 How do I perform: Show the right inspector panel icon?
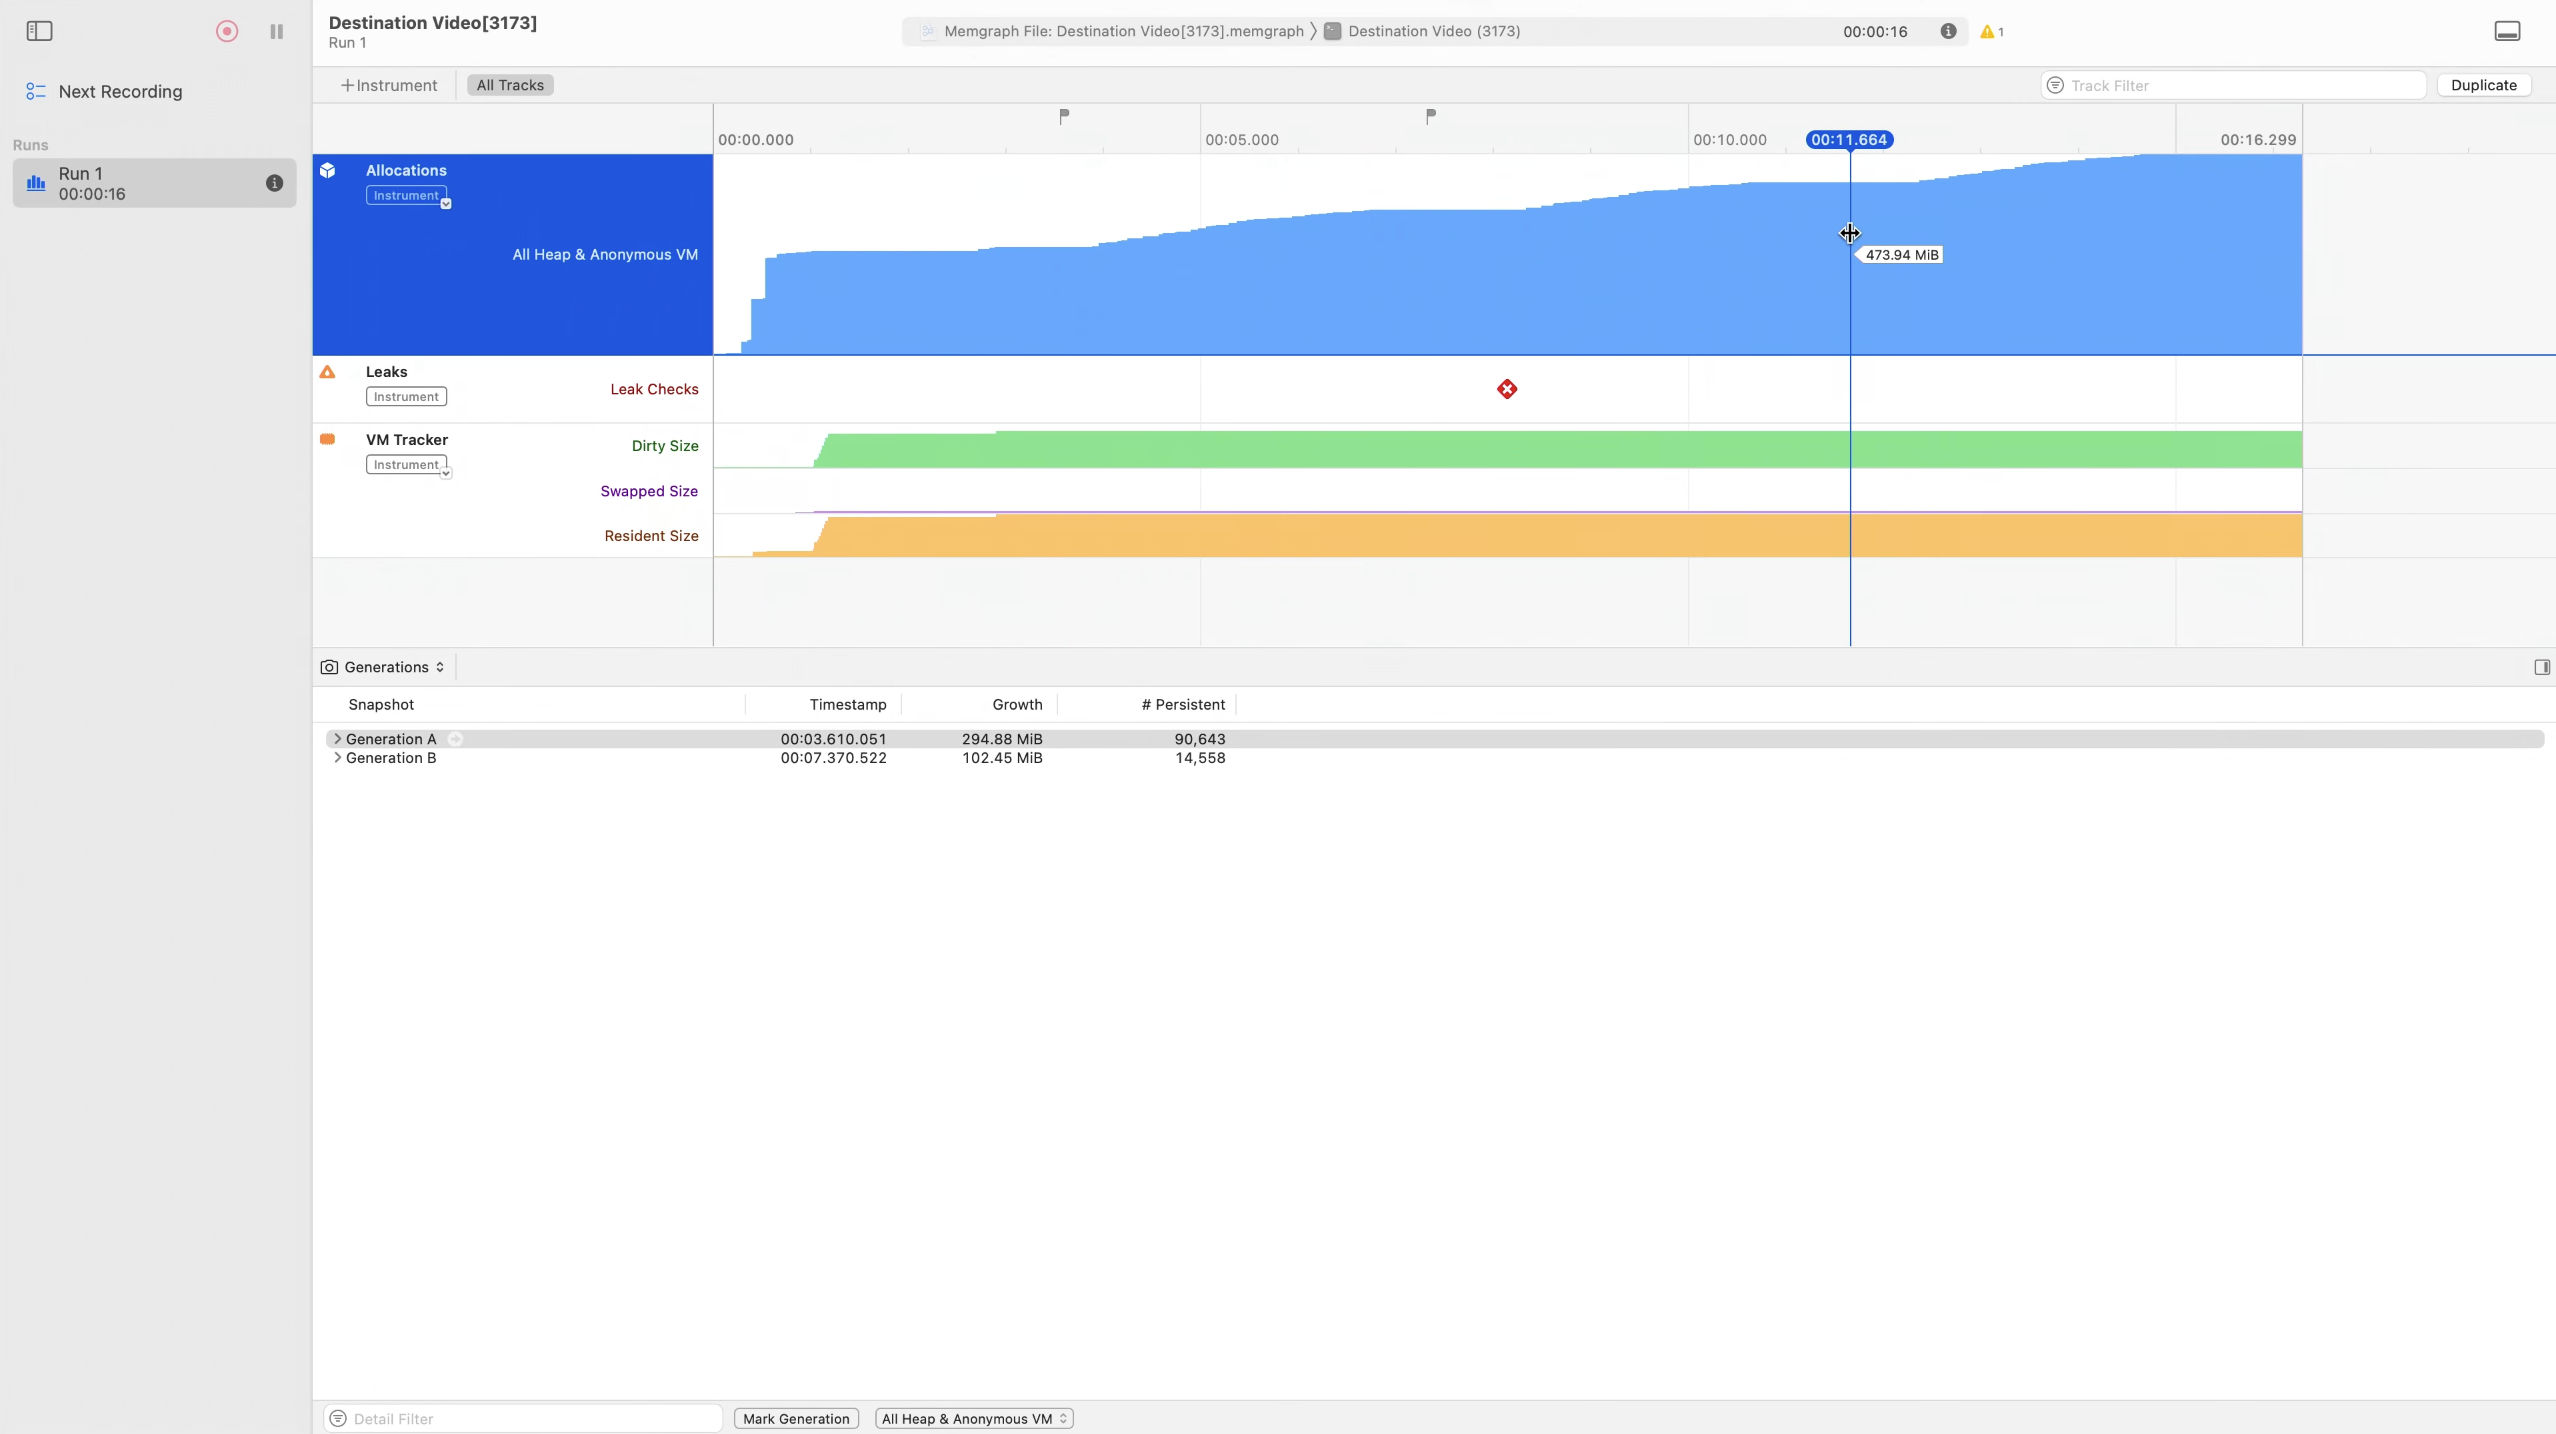tap(2541, 667)
